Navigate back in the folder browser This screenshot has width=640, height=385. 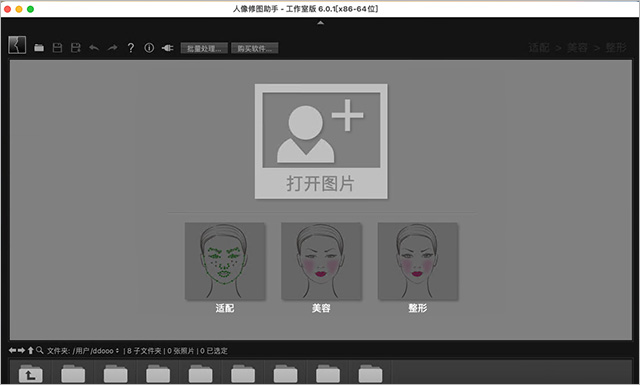pos(12,350)
